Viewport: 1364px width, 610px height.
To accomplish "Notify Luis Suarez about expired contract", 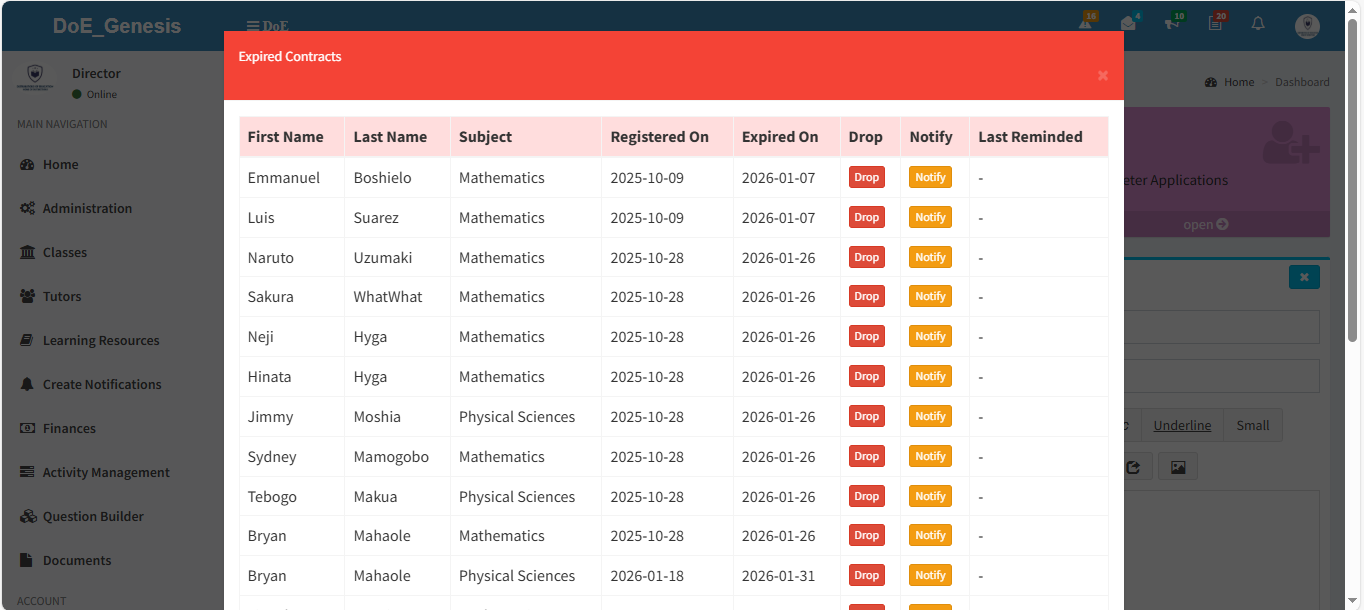I will click(929, 217).
